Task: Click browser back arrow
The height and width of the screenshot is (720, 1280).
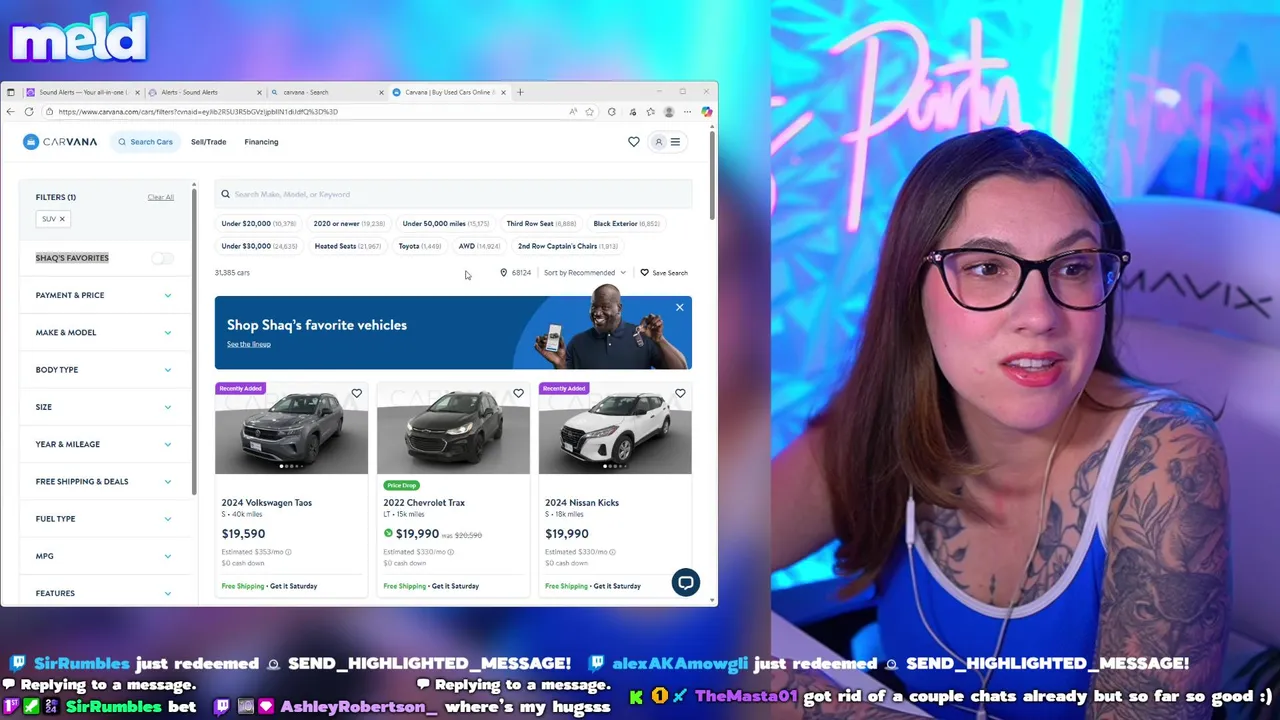Action: tap(11, 112)
